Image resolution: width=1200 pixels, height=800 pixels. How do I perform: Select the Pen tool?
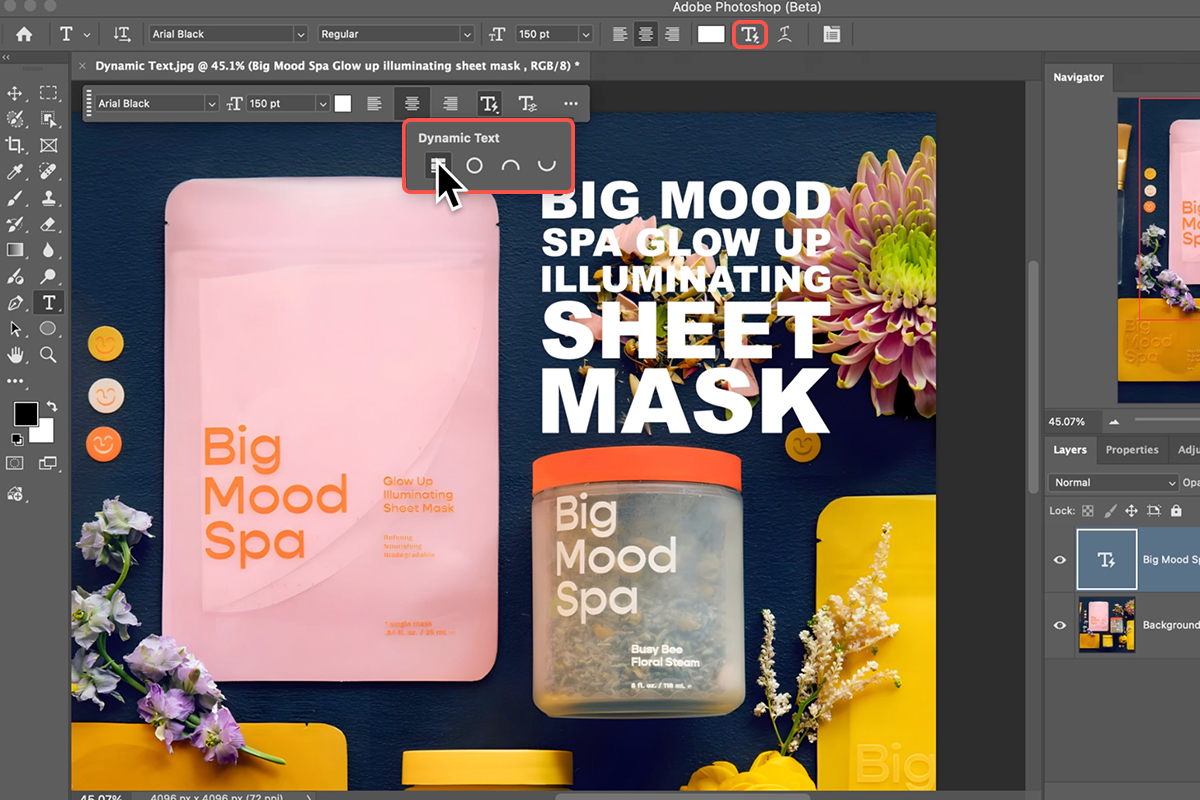pyautogui.click(x=15, y=302)
